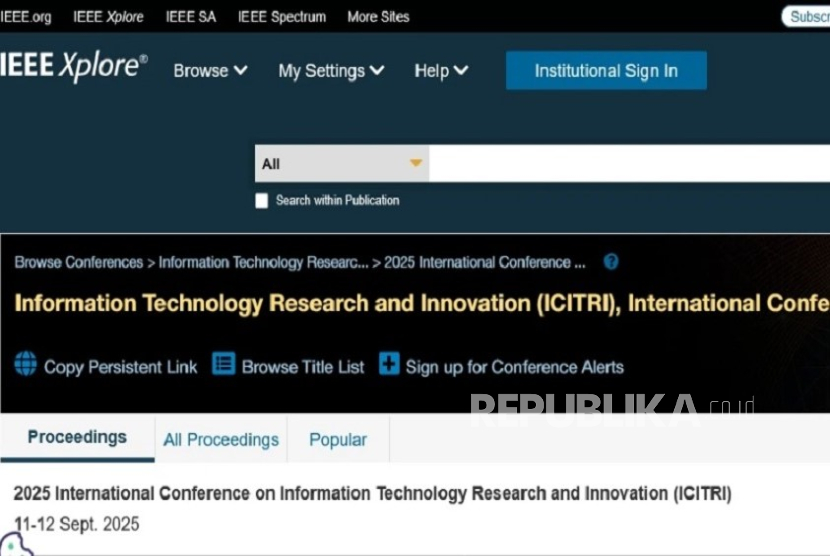
Task: Expand the My Settings menu
Action: [331, 70]
